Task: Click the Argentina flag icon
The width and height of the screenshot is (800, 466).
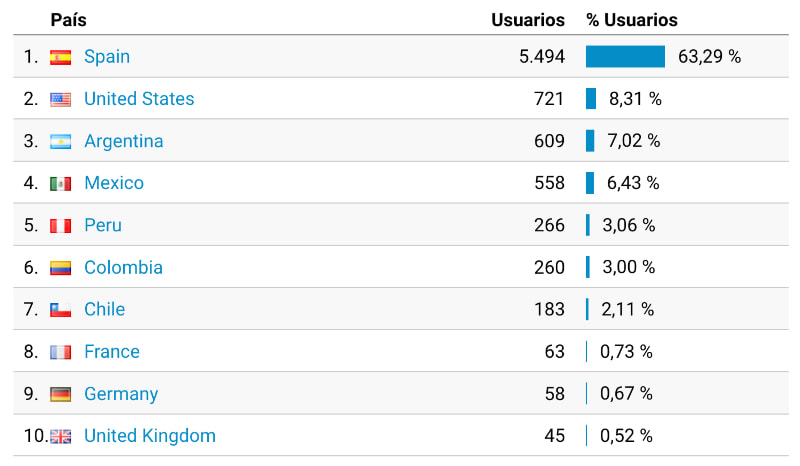Action: point(60,142)
